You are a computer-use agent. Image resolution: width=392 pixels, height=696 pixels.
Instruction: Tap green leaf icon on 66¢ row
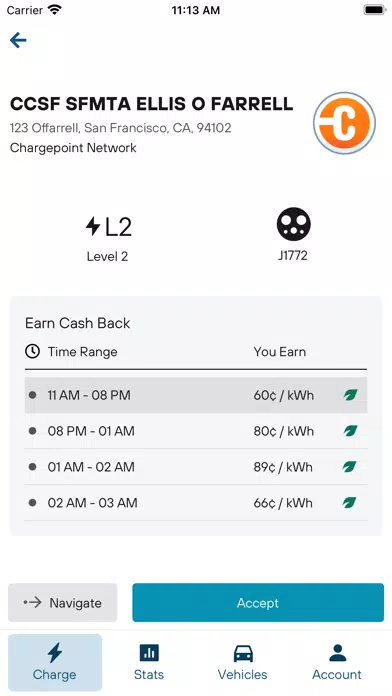(350, 502)
